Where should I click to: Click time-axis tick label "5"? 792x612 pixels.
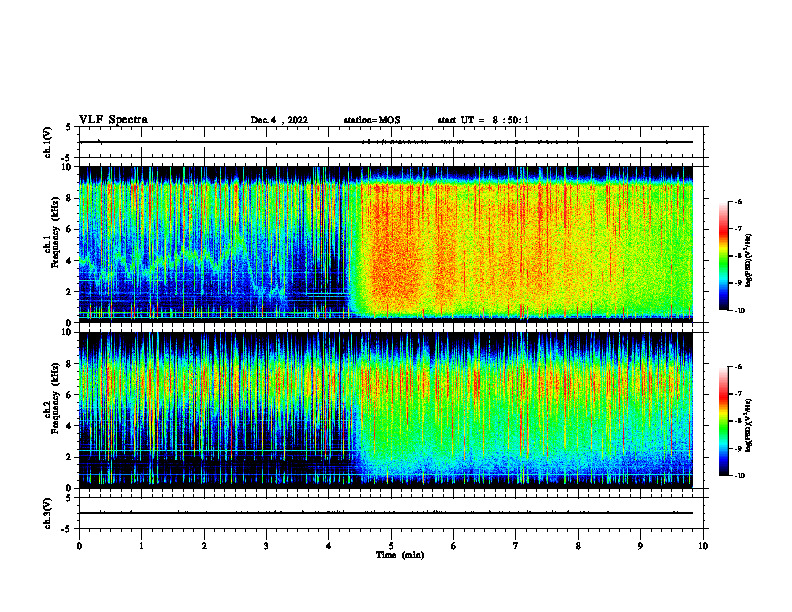pos(391,546)
